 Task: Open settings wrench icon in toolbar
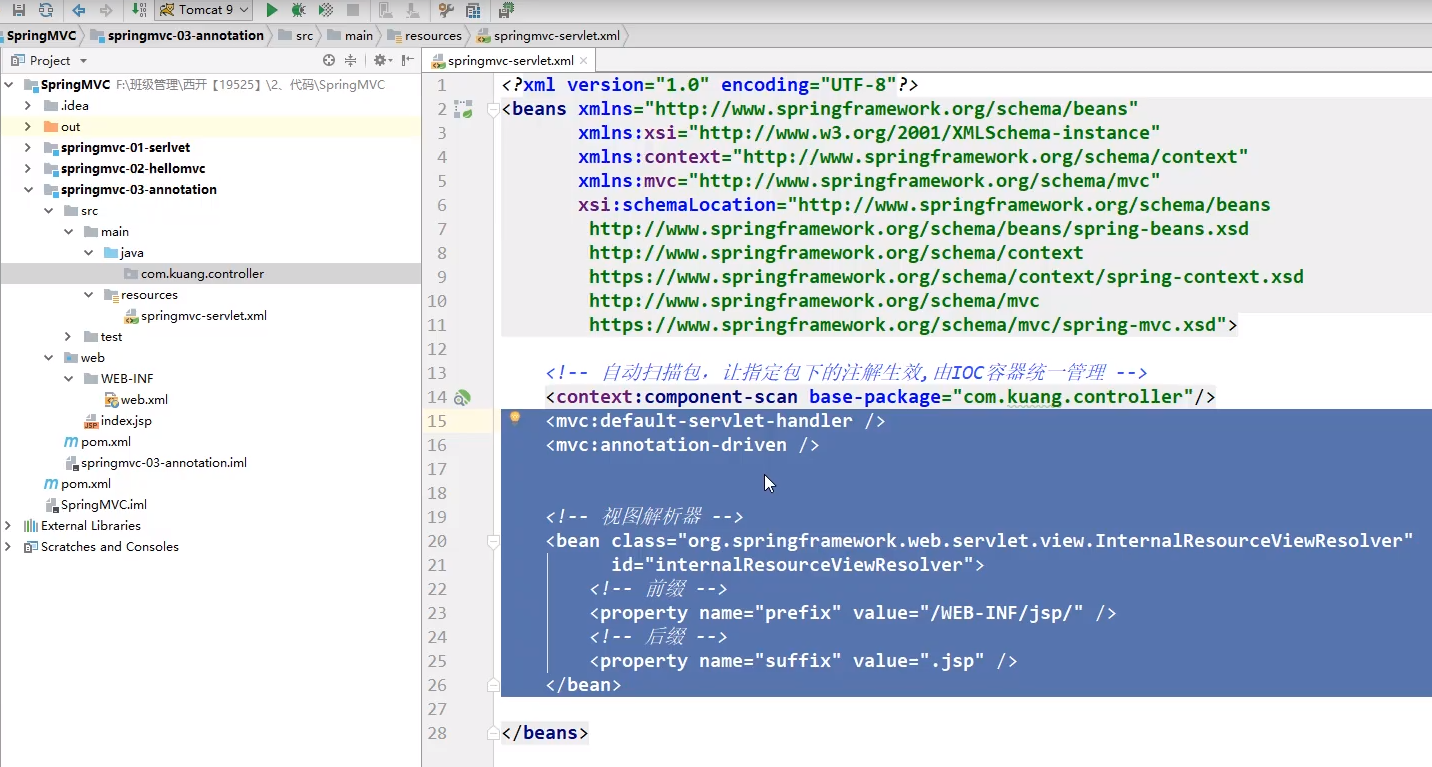click(x=446, y=10)
